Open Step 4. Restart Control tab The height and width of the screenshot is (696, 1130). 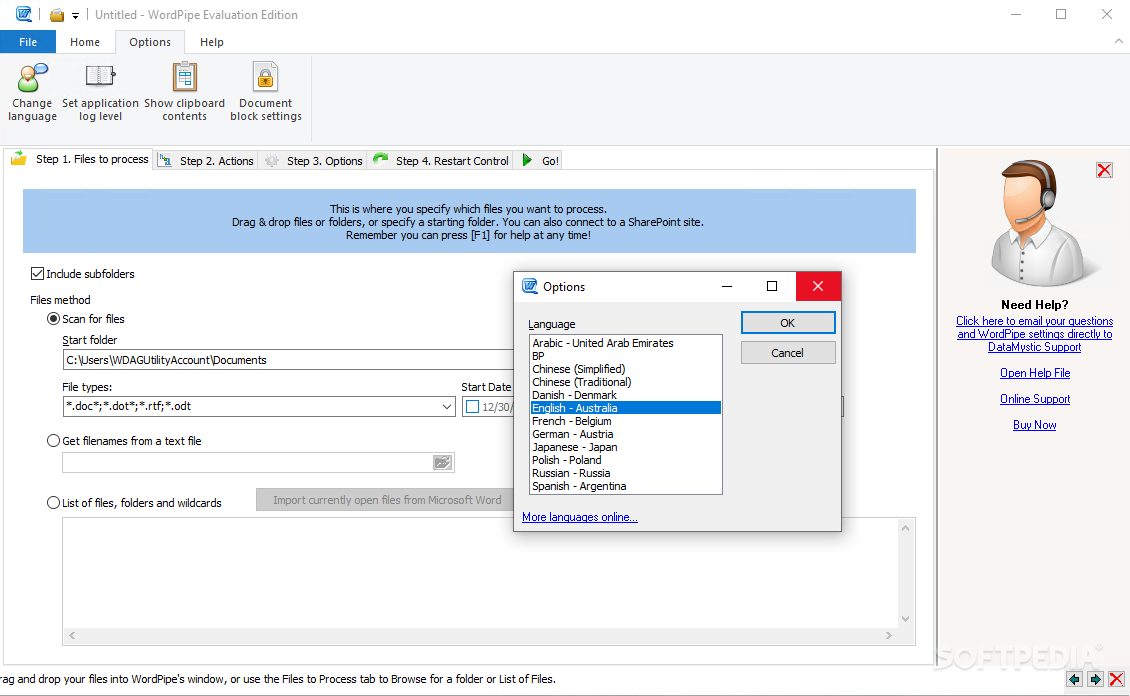[441, 161]
